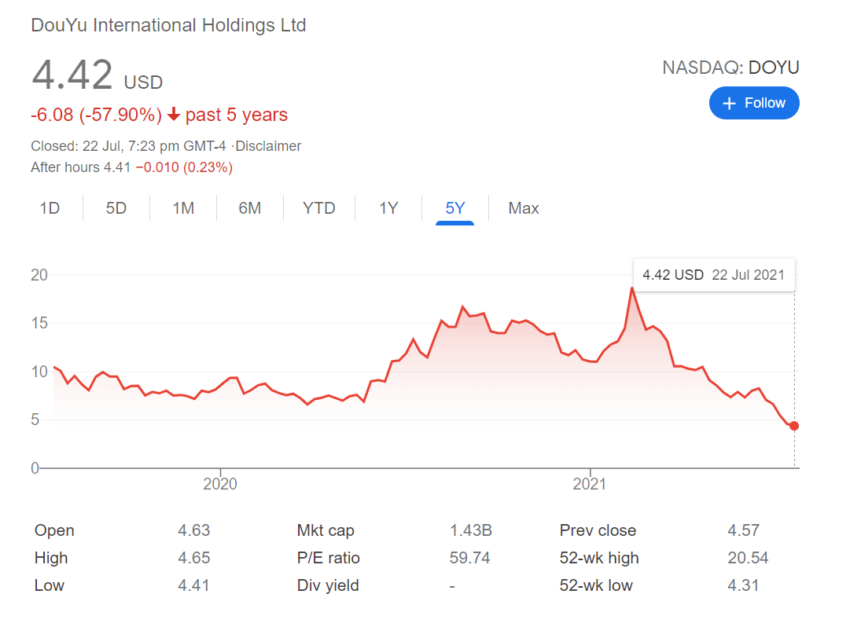Click the plus icon on Follow button
This screenshot has width=850, height=638.
coord(729,104)
